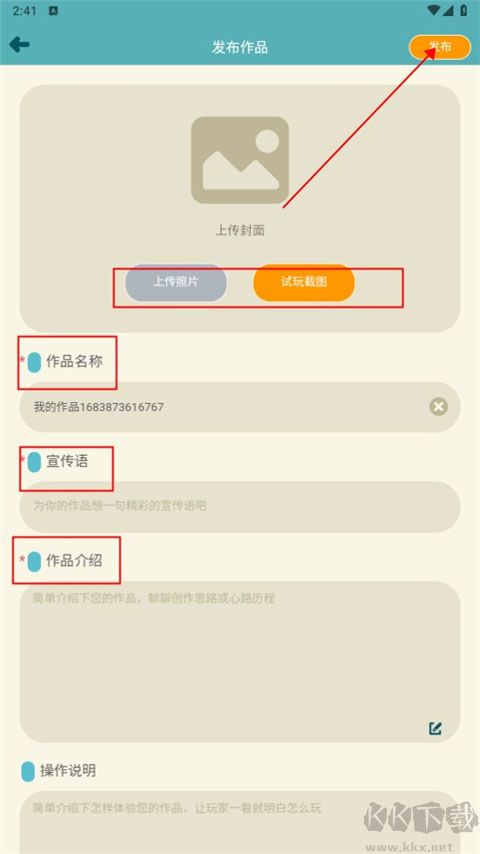
Task: Click the 作品名称 name input field
Action: coord(240,407)
